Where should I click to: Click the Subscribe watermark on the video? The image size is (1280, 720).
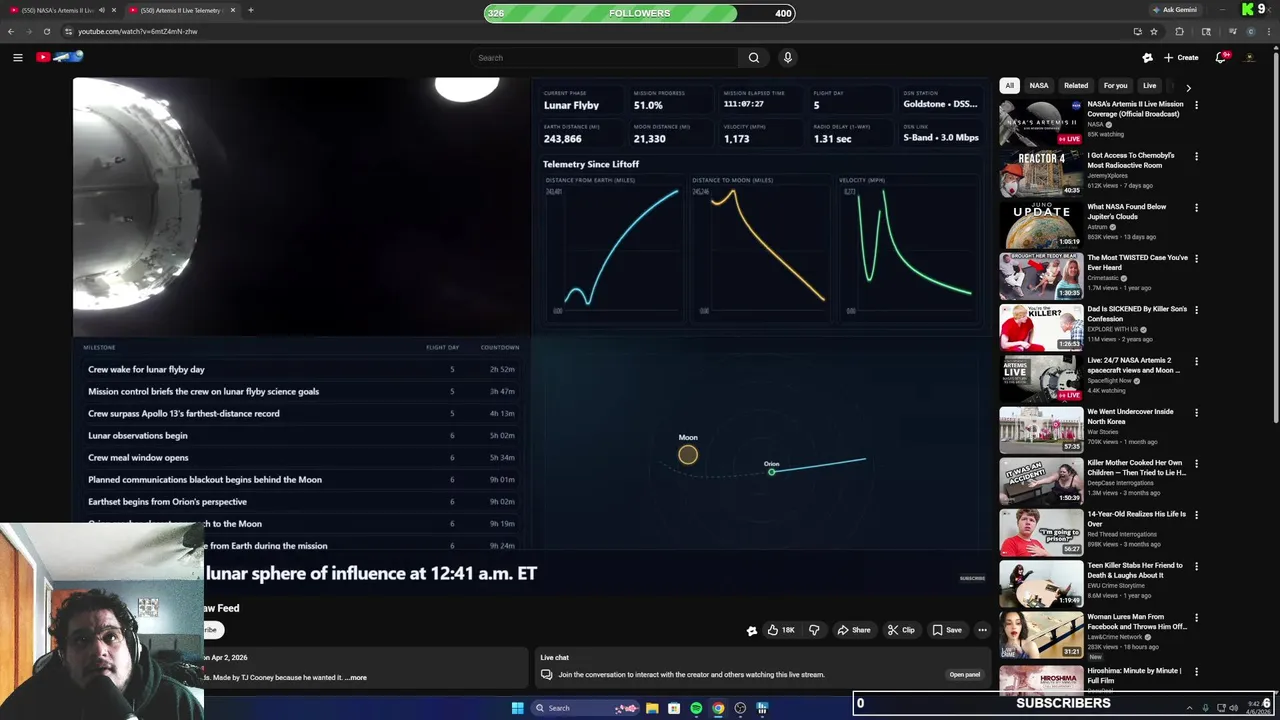pyautogui.click(x=972, y=578)
